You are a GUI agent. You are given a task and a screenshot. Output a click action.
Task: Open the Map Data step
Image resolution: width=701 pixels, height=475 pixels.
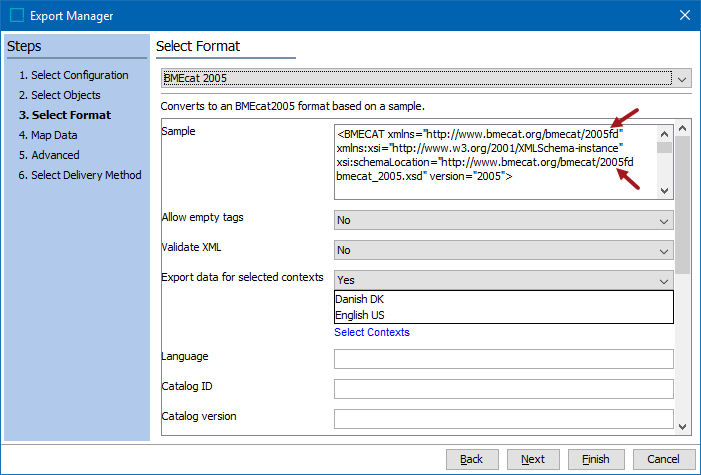48,135
